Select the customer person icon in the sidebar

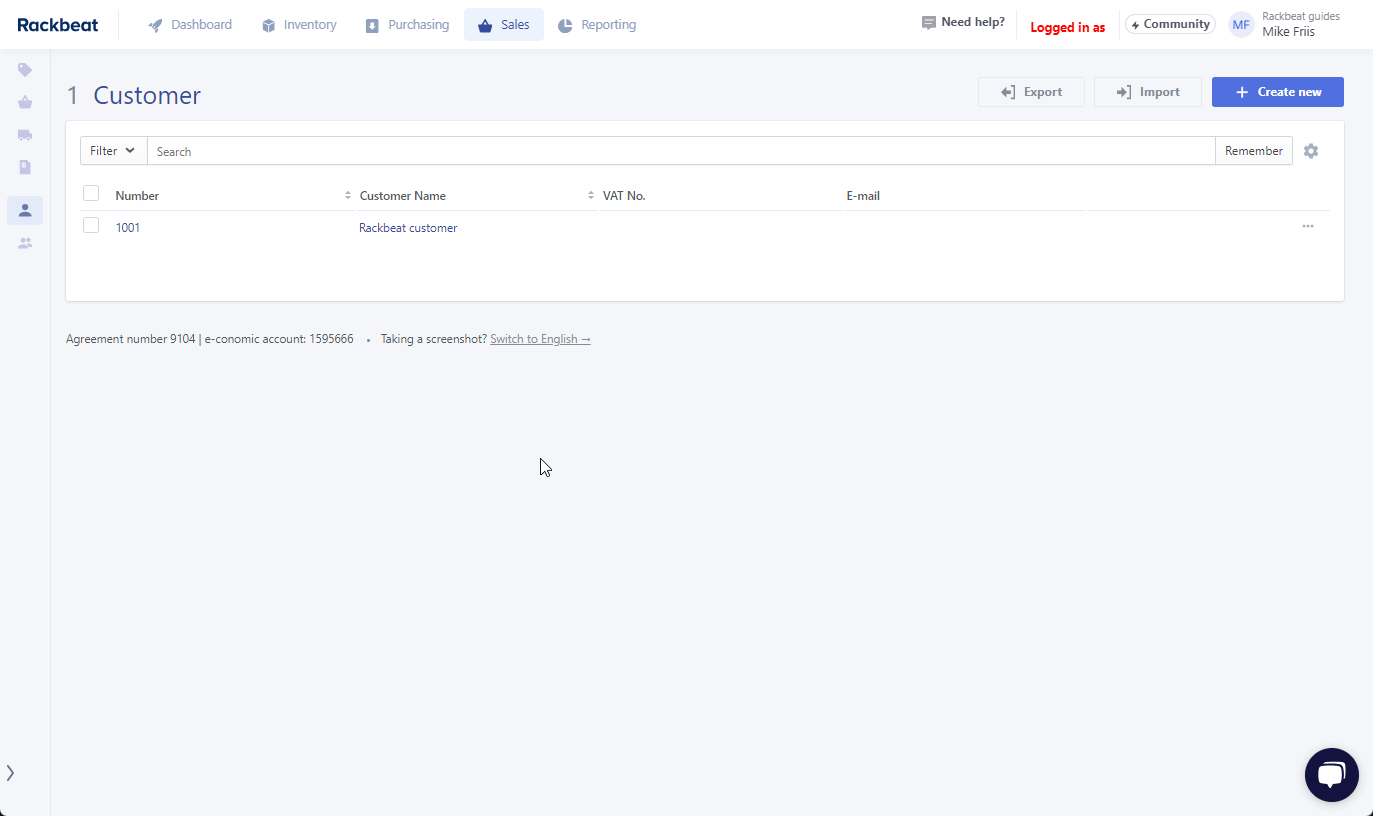click(x=24, y=210)
